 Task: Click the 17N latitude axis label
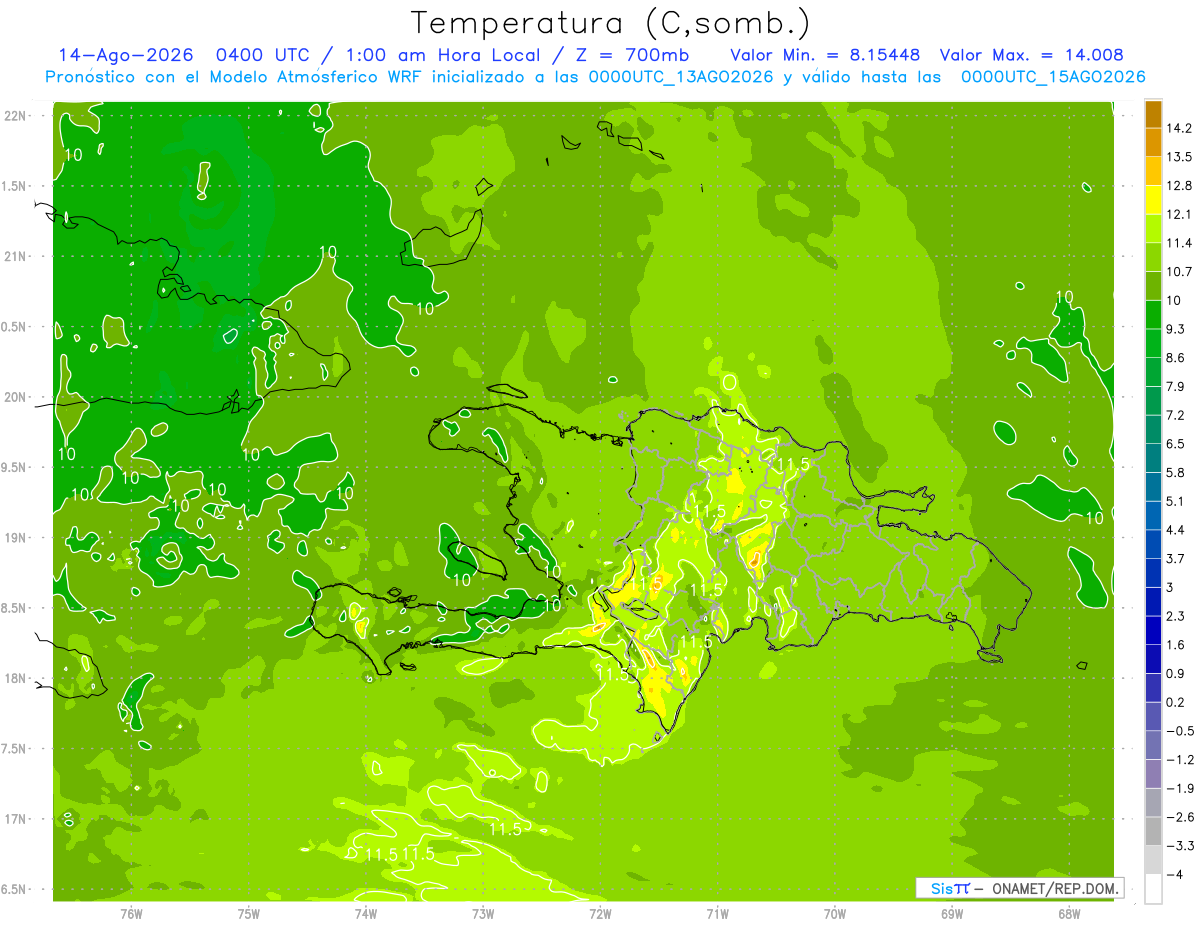16,819
